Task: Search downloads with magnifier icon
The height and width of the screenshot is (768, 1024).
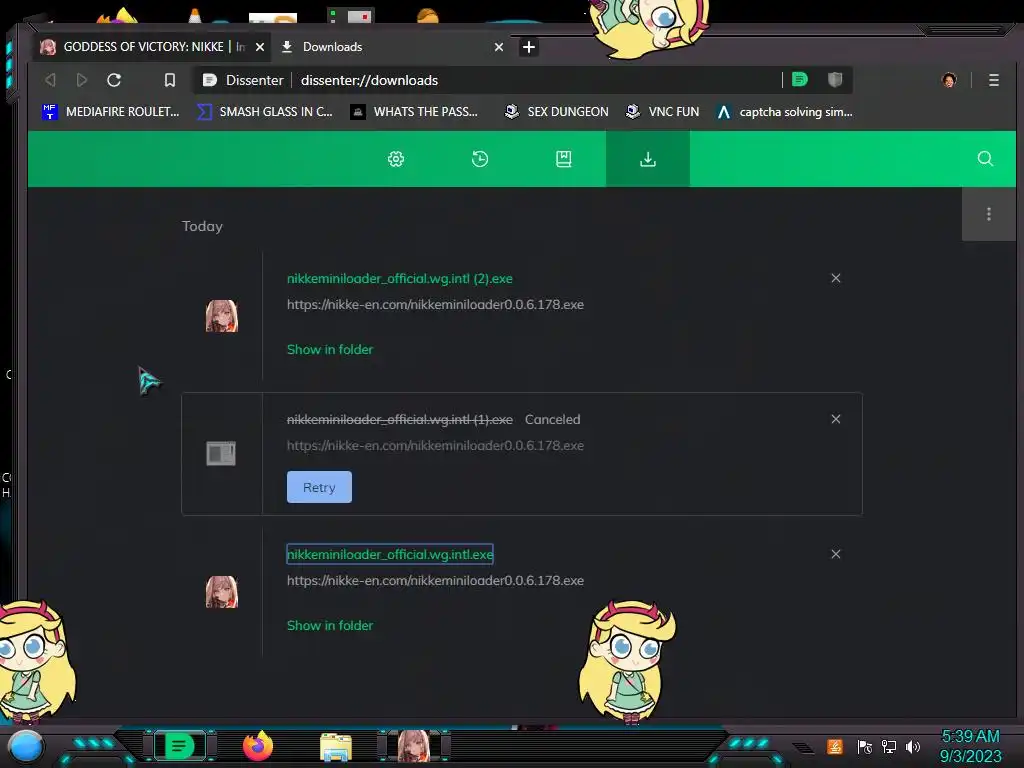Action: pyautogui.click(x=985, y=159)
